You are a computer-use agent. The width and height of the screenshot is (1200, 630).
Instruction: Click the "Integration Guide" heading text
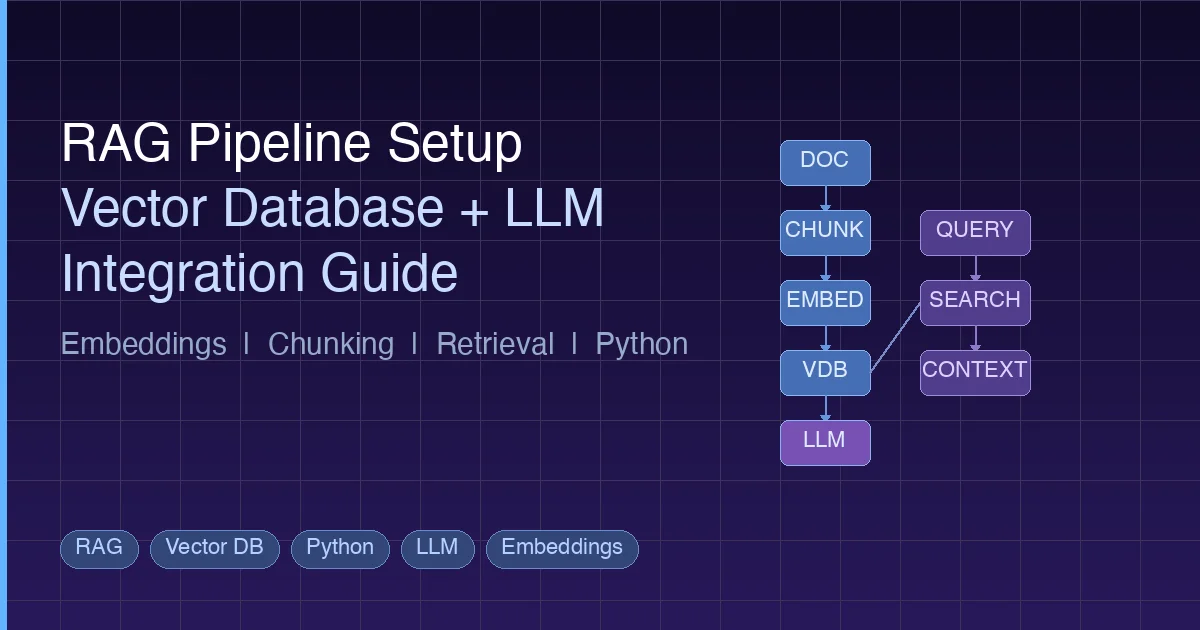[259, 273]
